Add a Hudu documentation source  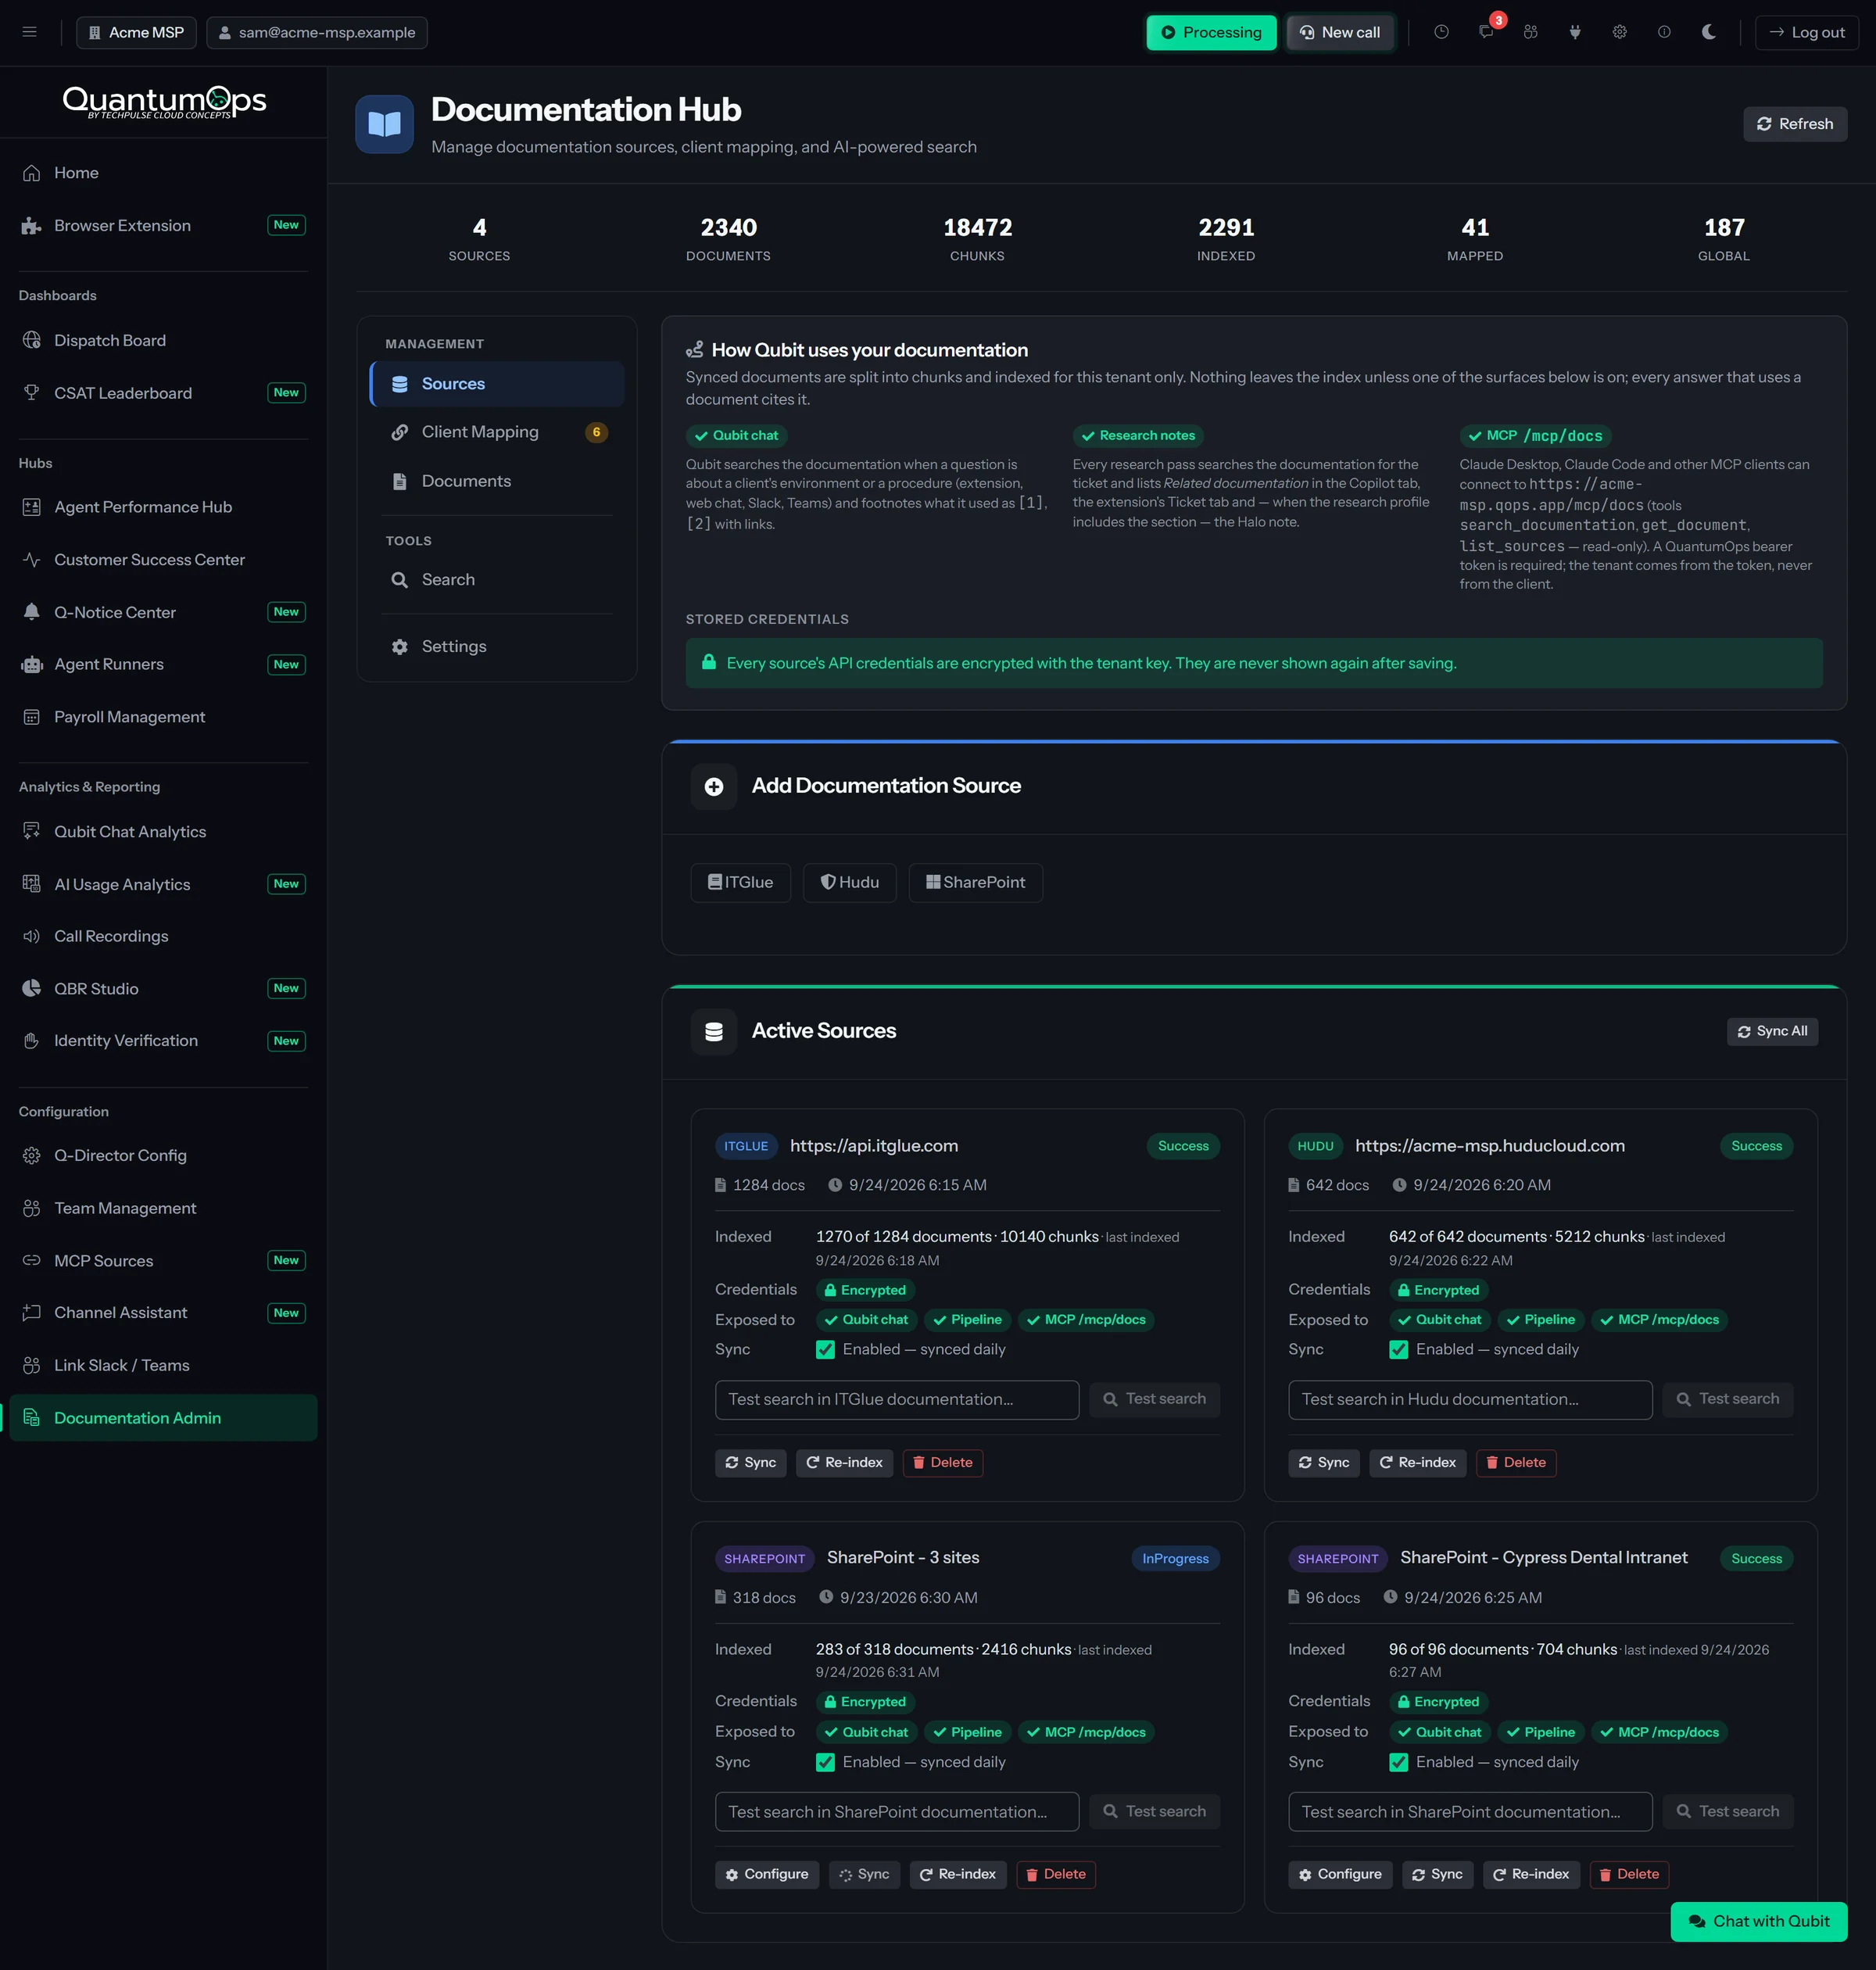(850, 883)
